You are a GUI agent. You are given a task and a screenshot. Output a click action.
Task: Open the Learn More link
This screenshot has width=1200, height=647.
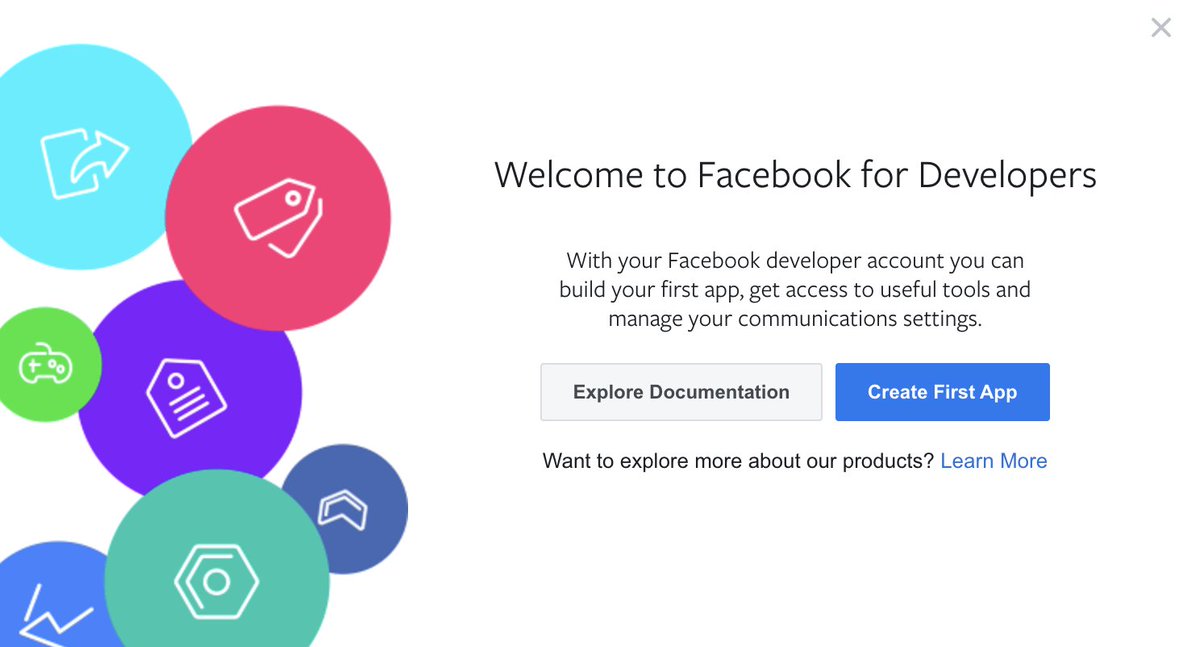[x=993, y=460]
